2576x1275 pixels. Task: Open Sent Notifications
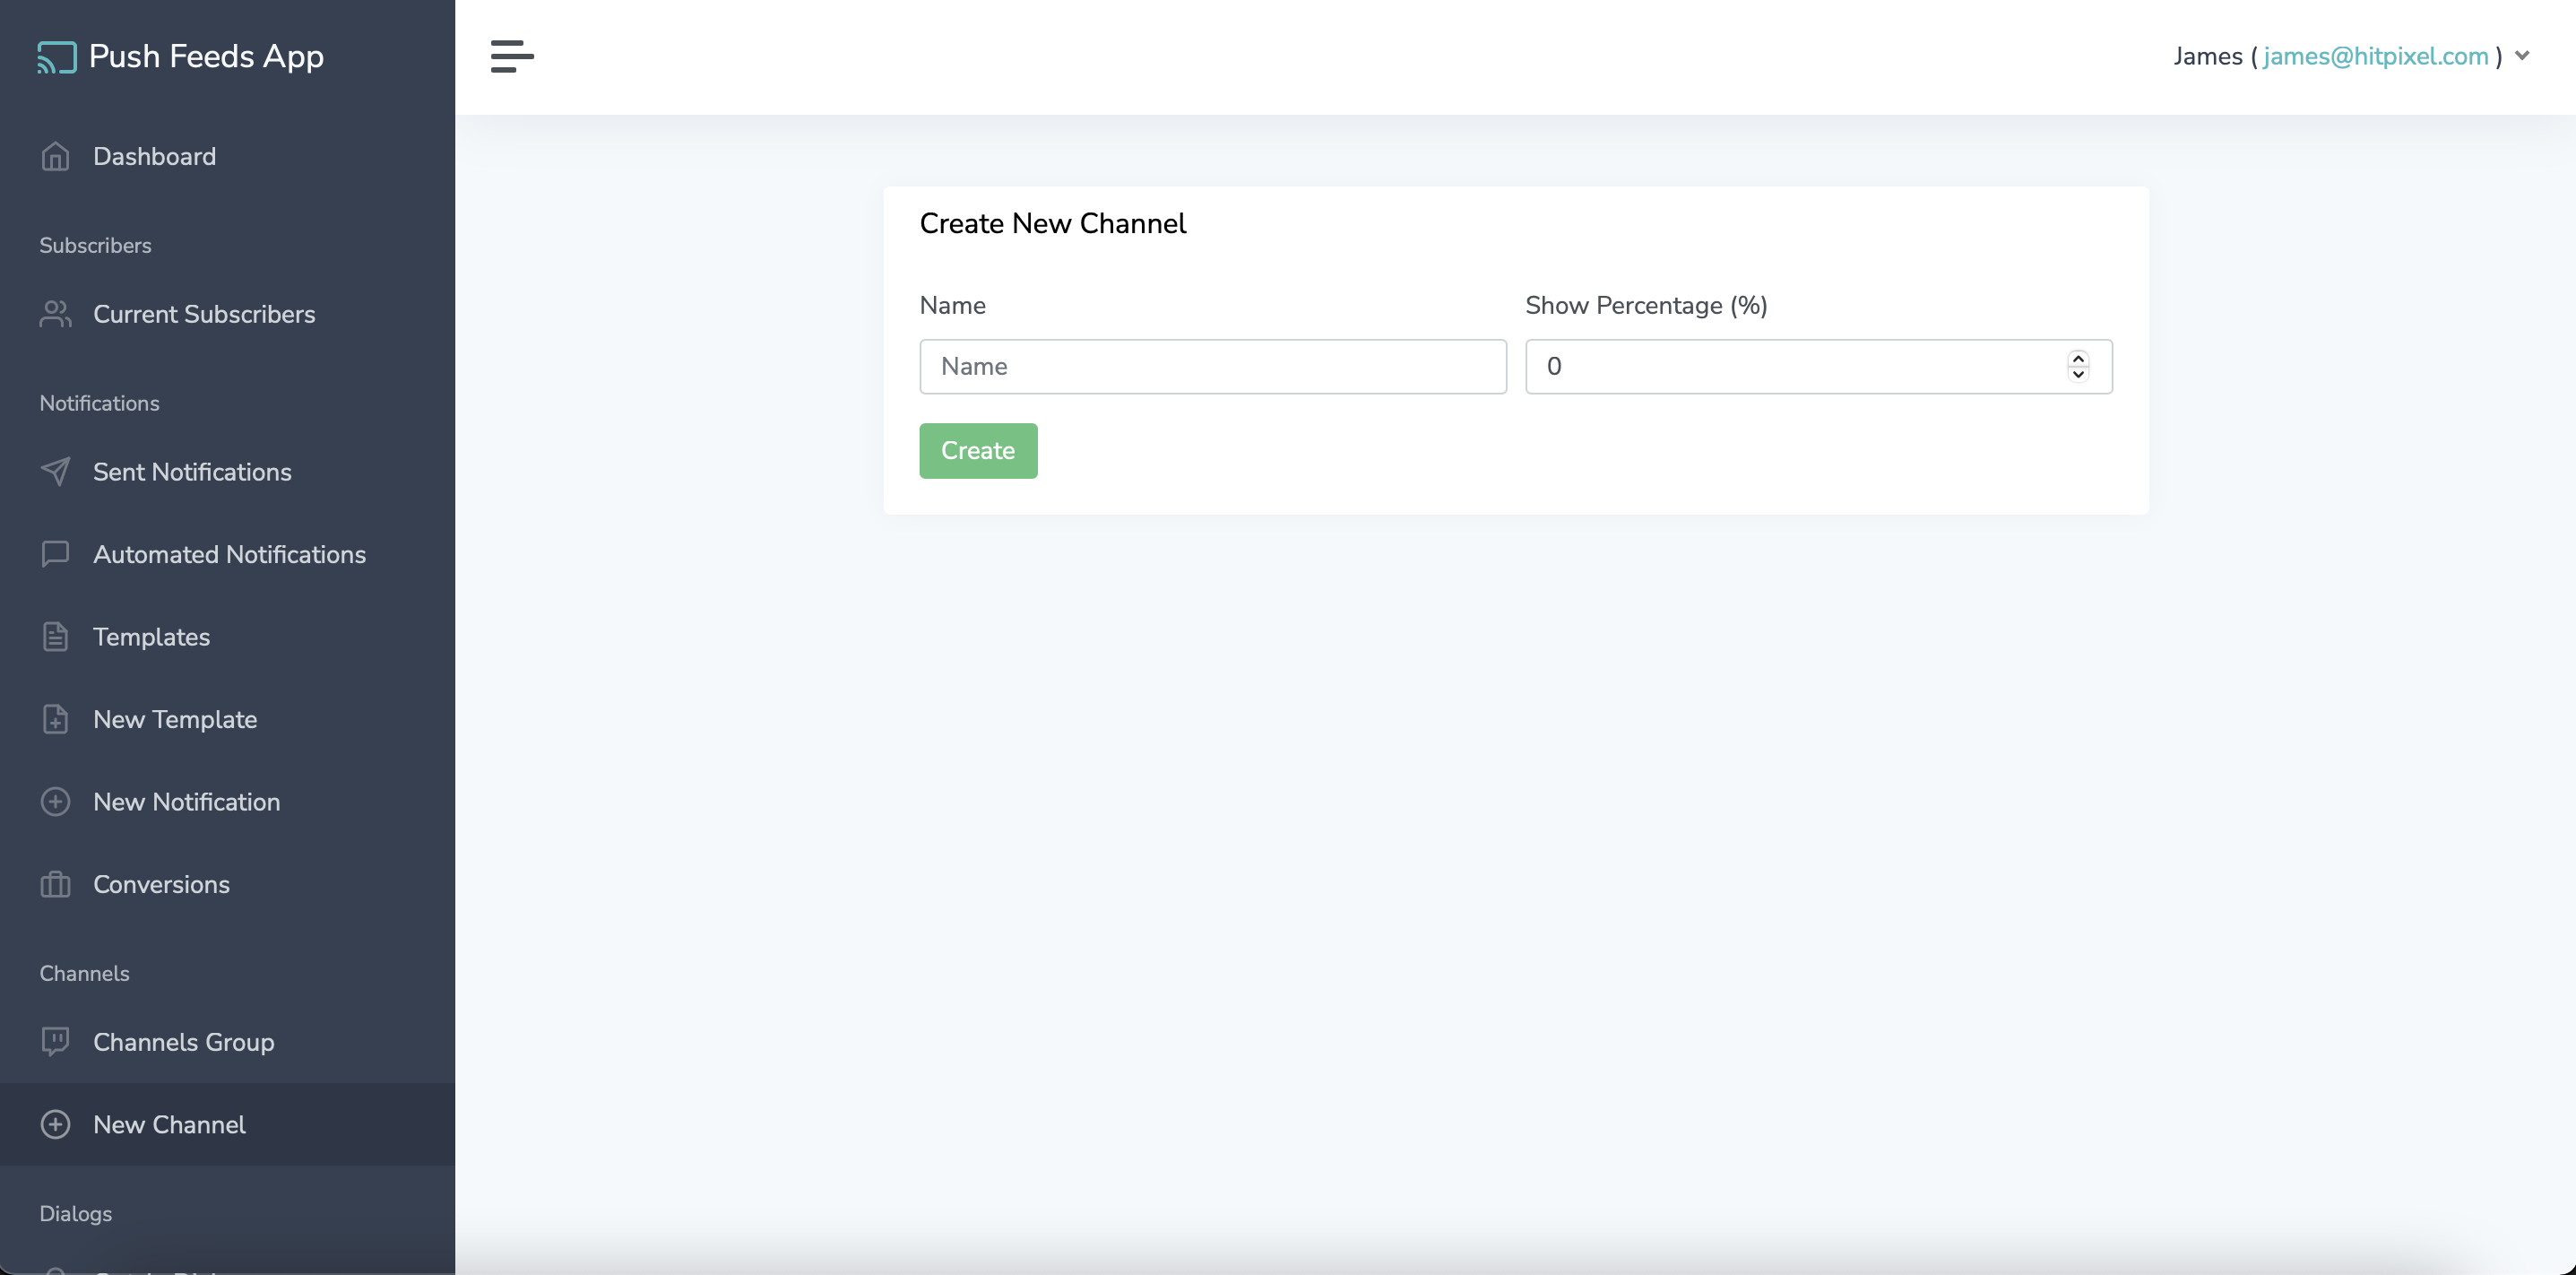click(x=228, y=472)
